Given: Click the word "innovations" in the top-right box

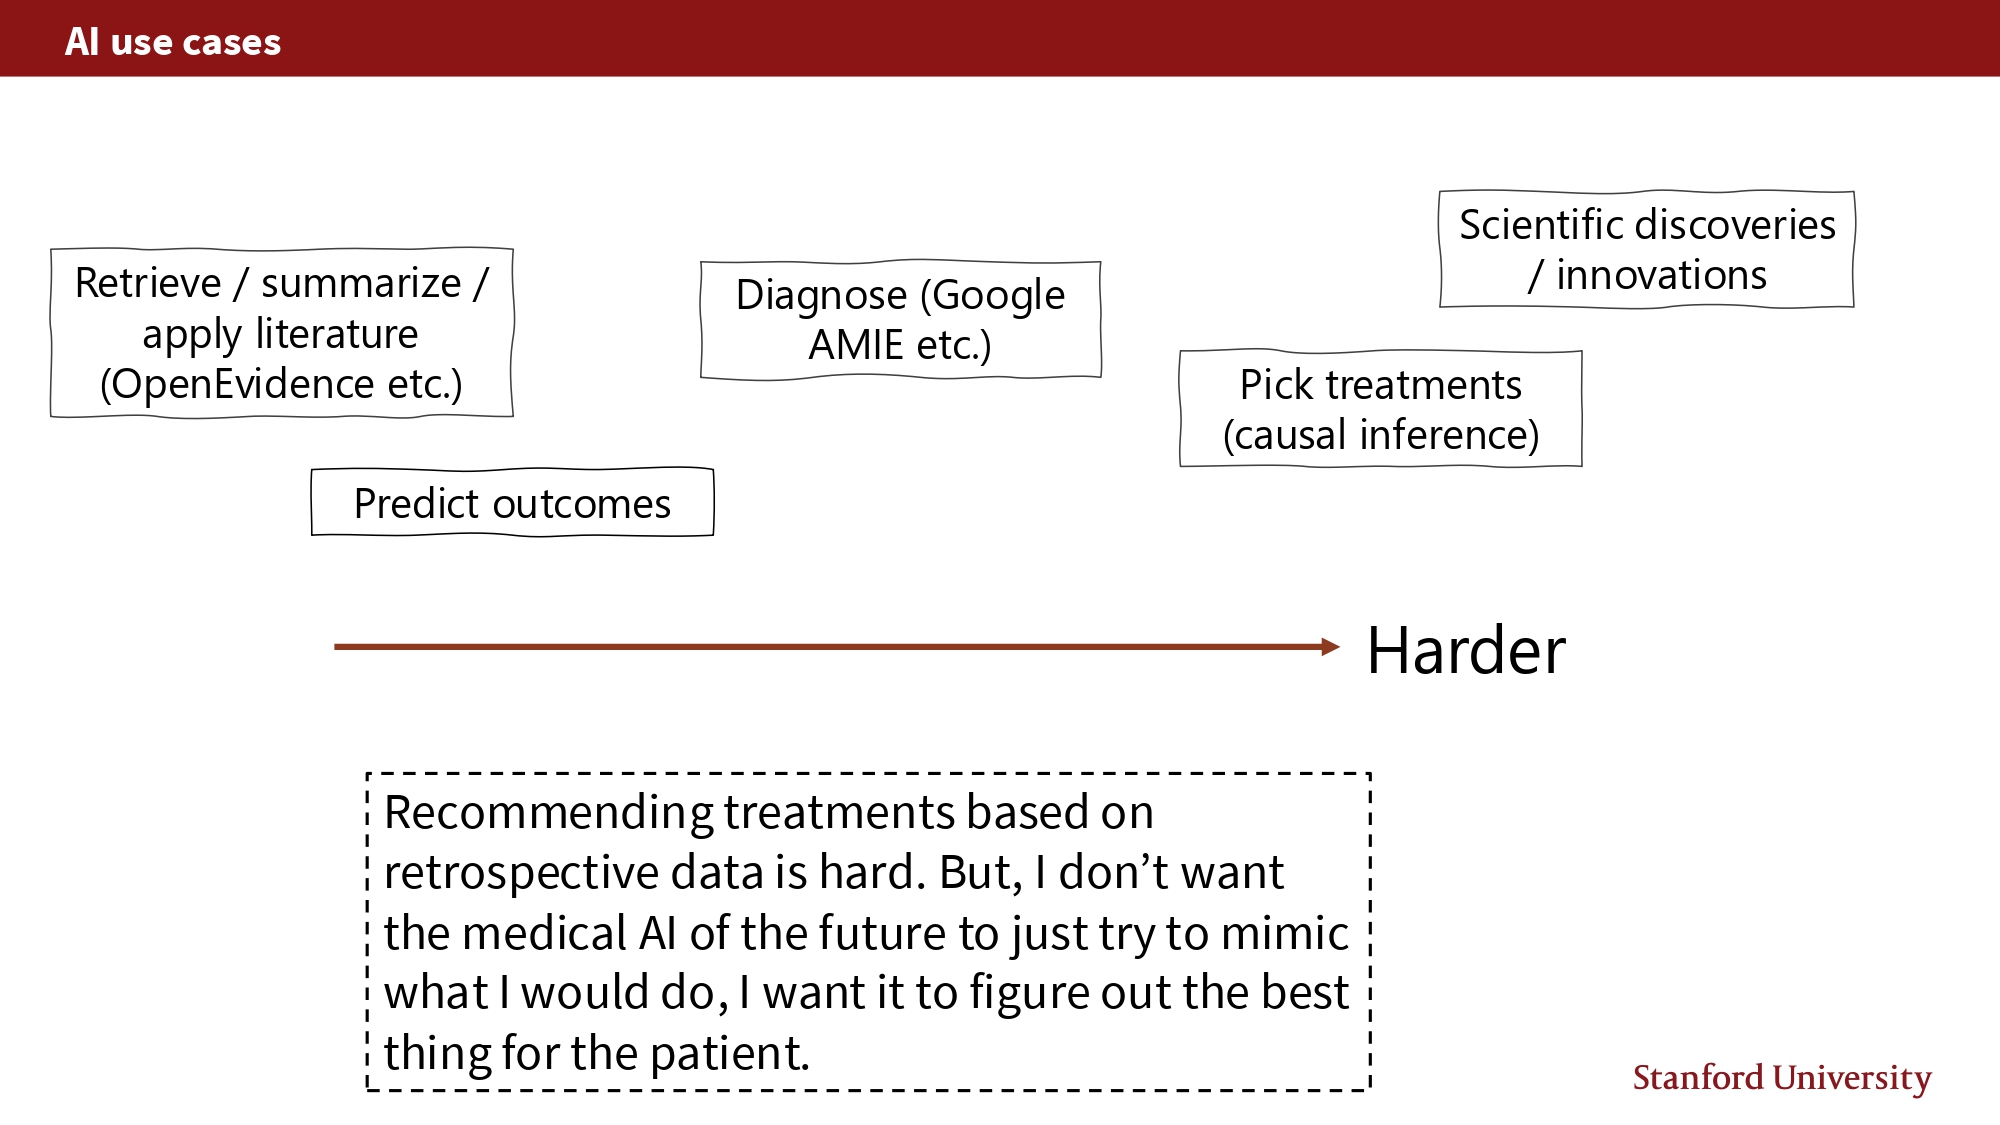Looking at the screenshot, I should pos(1661,275).
